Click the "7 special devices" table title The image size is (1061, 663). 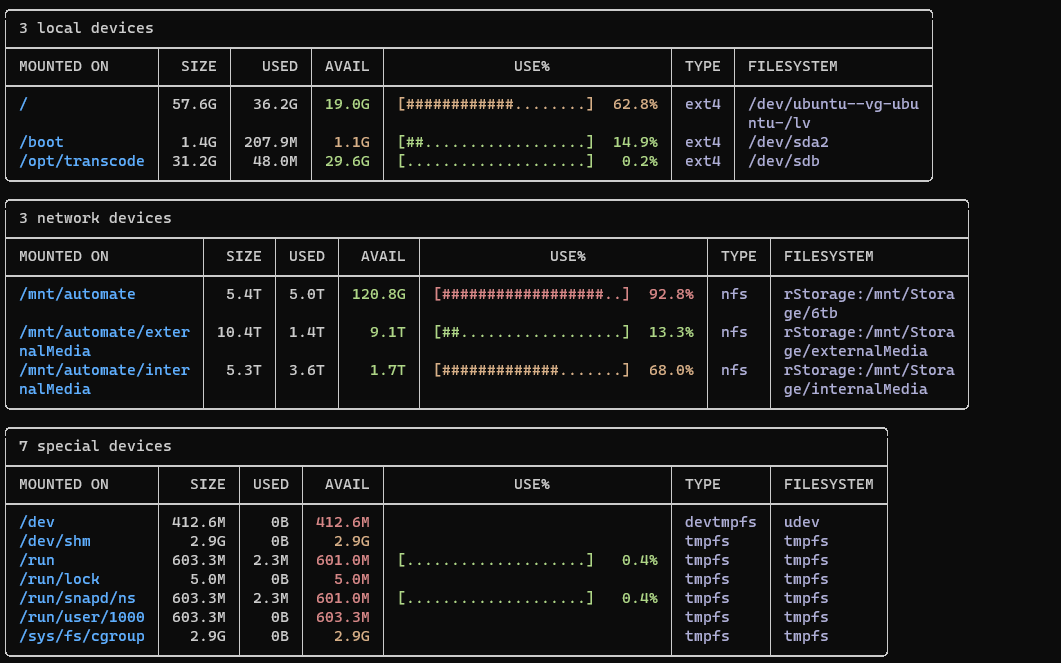tap(95, 446)
